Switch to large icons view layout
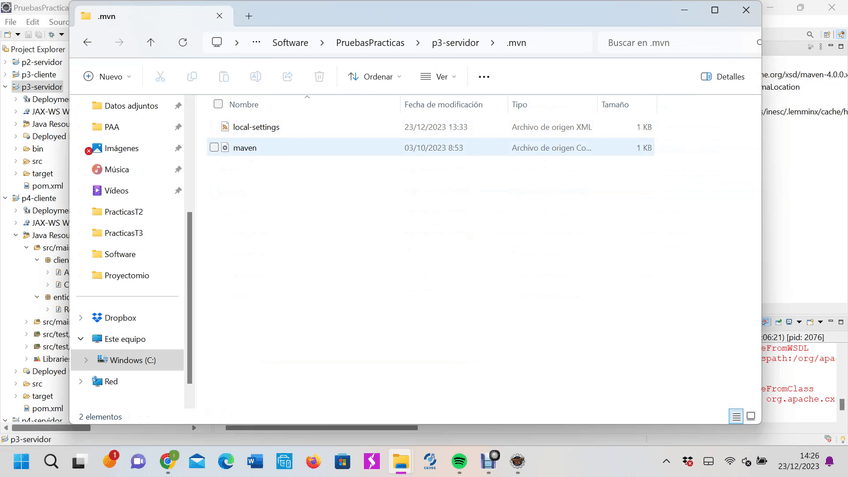 751,416
